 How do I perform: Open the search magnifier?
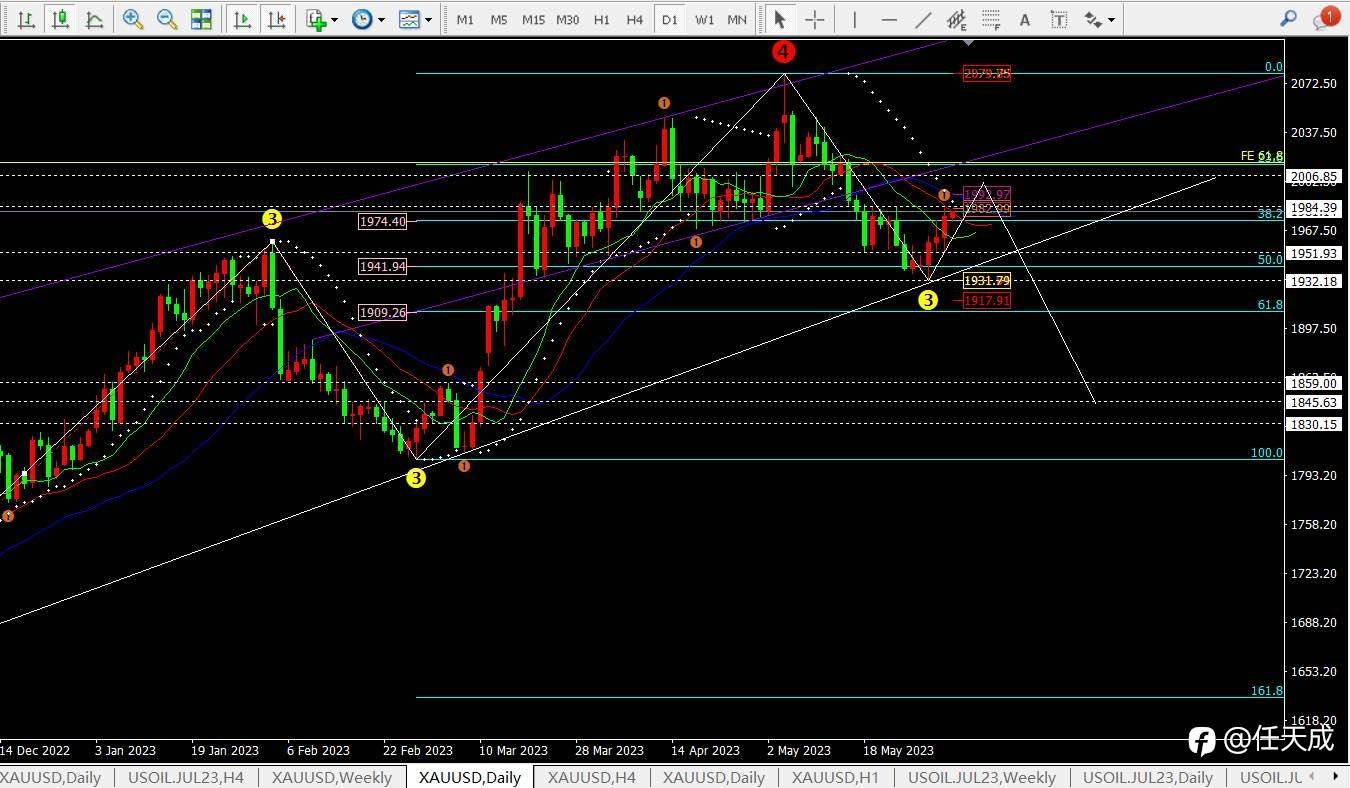(x=1289, y=18)
